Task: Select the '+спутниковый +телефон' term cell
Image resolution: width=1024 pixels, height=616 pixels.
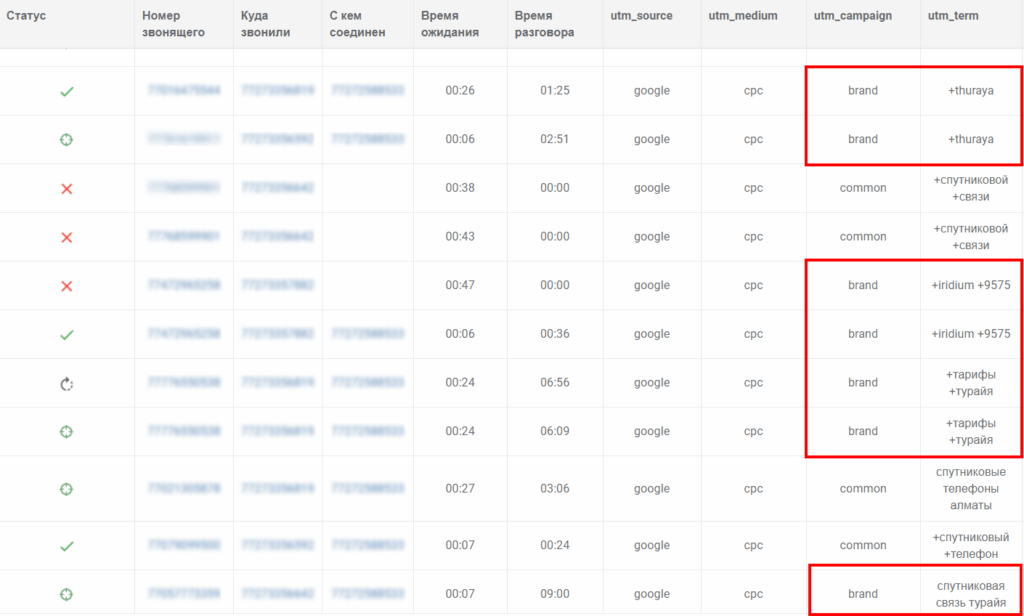Action: [x=969, y=546]
